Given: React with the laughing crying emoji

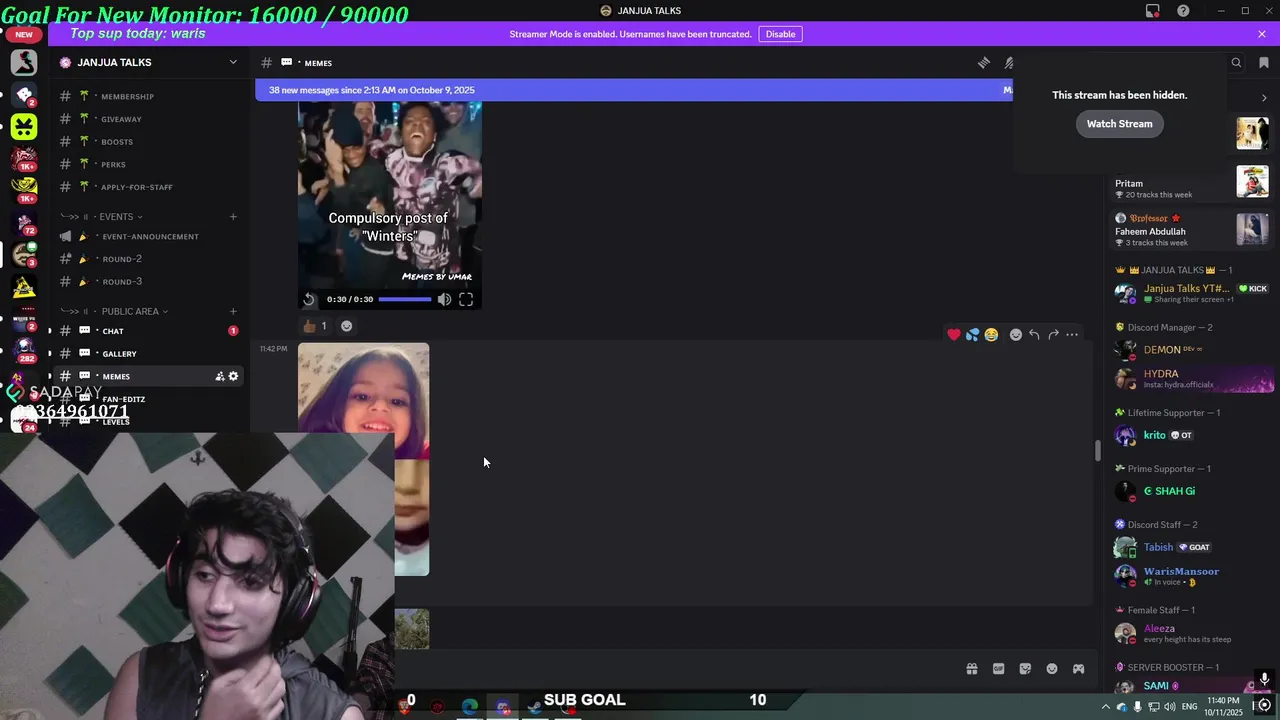Looking at the screenshot, I should pyautogui.click(x=991, y=335).
